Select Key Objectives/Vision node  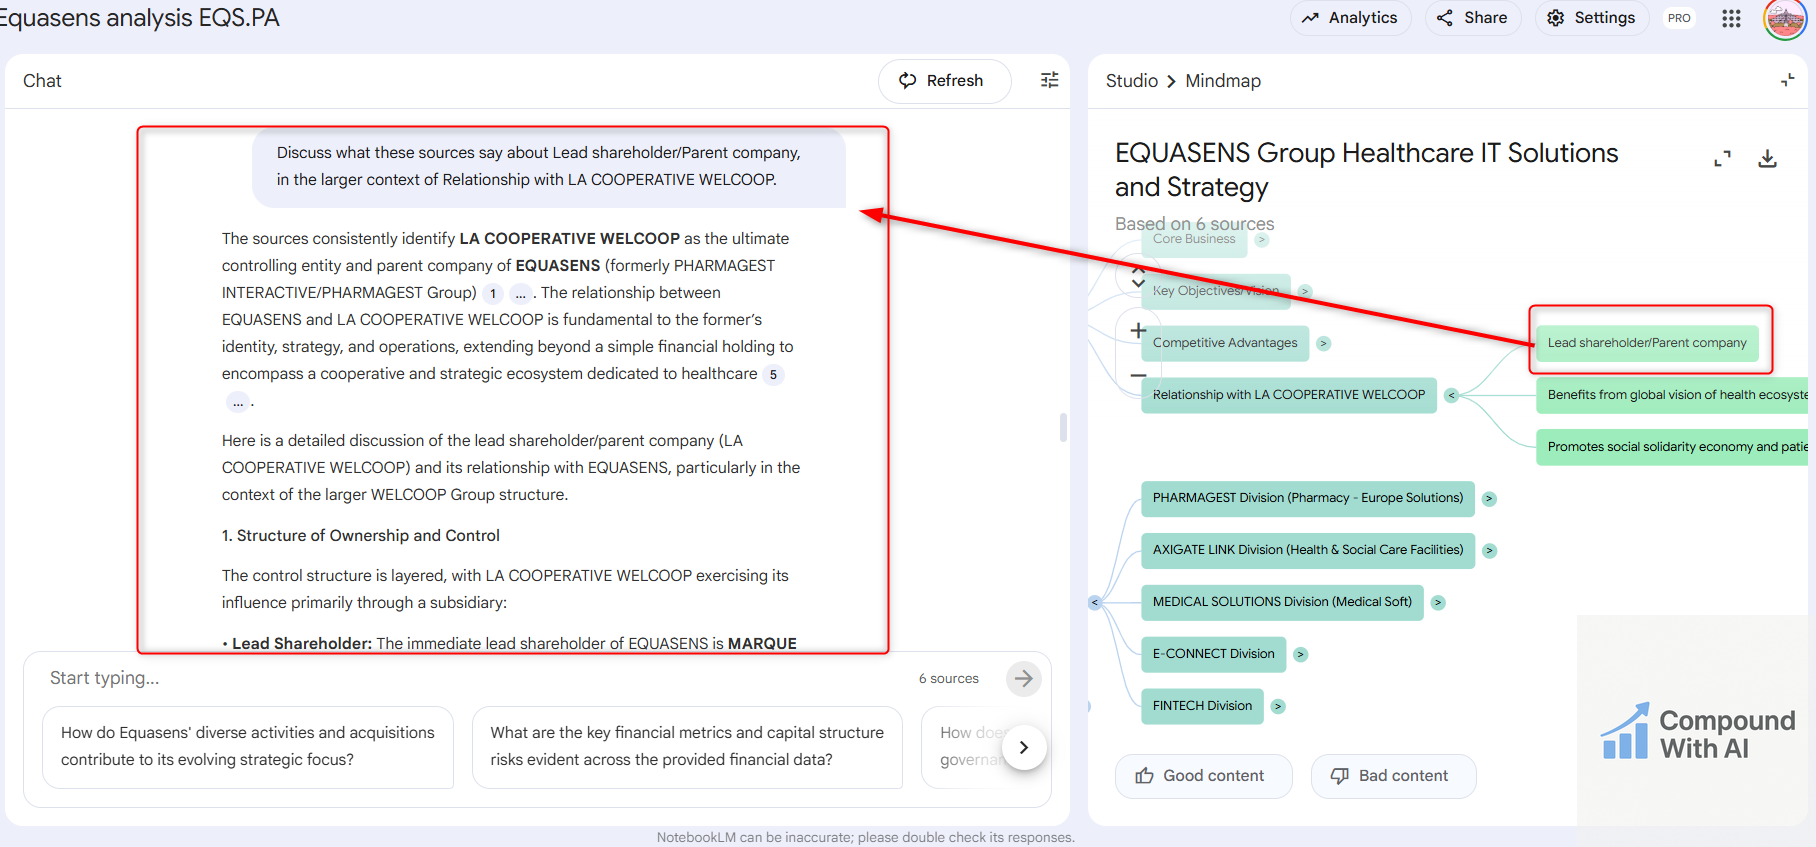click(x=1216, y=291)
